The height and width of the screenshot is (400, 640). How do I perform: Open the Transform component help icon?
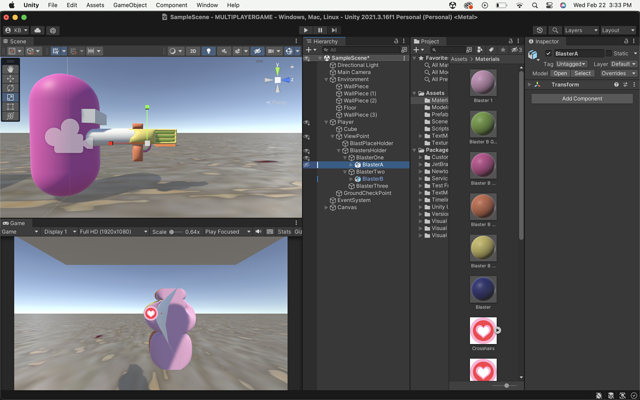[x=616, y=84]
